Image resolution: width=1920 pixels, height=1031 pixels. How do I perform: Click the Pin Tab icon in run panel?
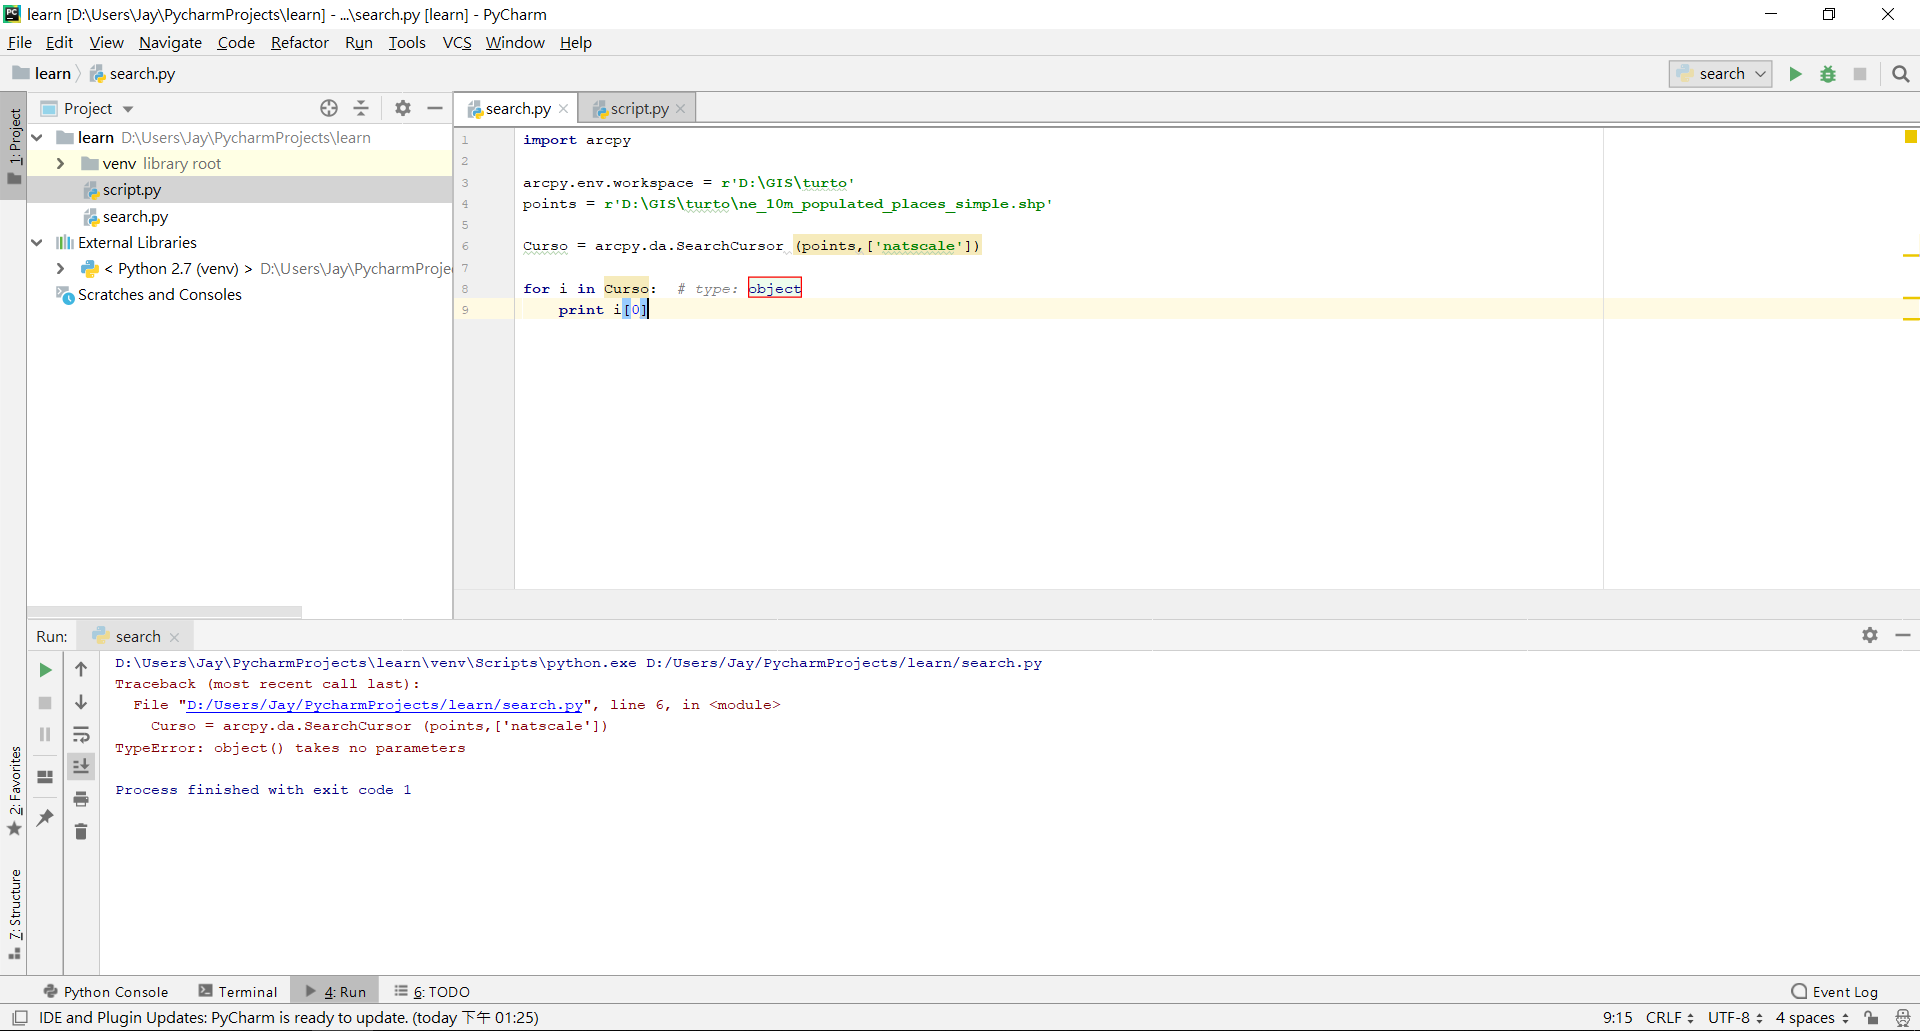(44, 818)
